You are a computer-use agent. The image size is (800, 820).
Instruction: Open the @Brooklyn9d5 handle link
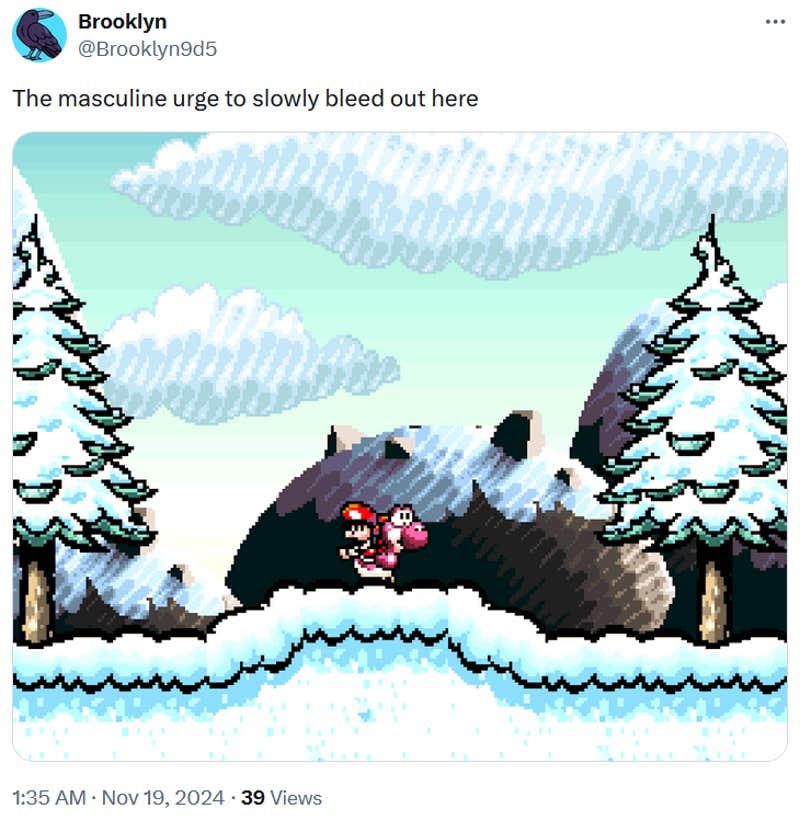tap(147, 49)
